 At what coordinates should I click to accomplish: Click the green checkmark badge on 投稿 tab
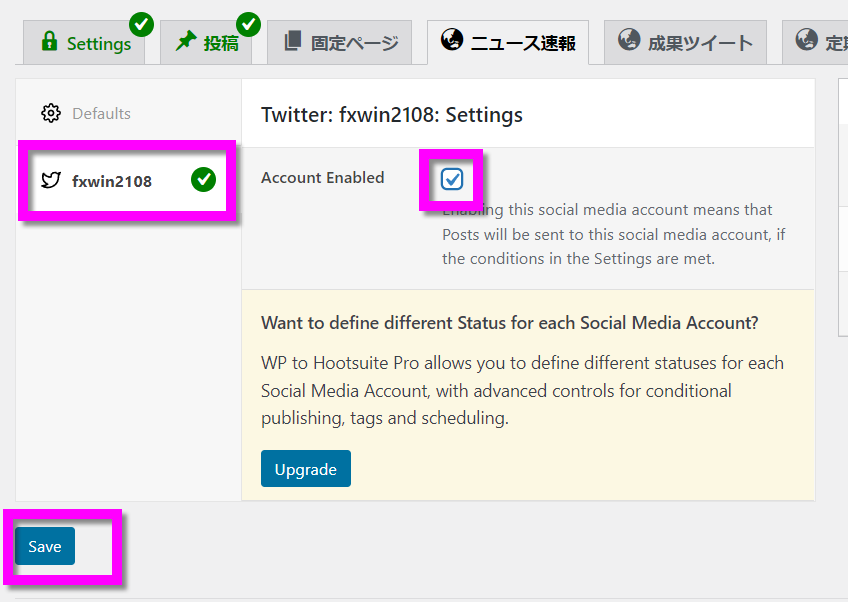tap(249, 24)
